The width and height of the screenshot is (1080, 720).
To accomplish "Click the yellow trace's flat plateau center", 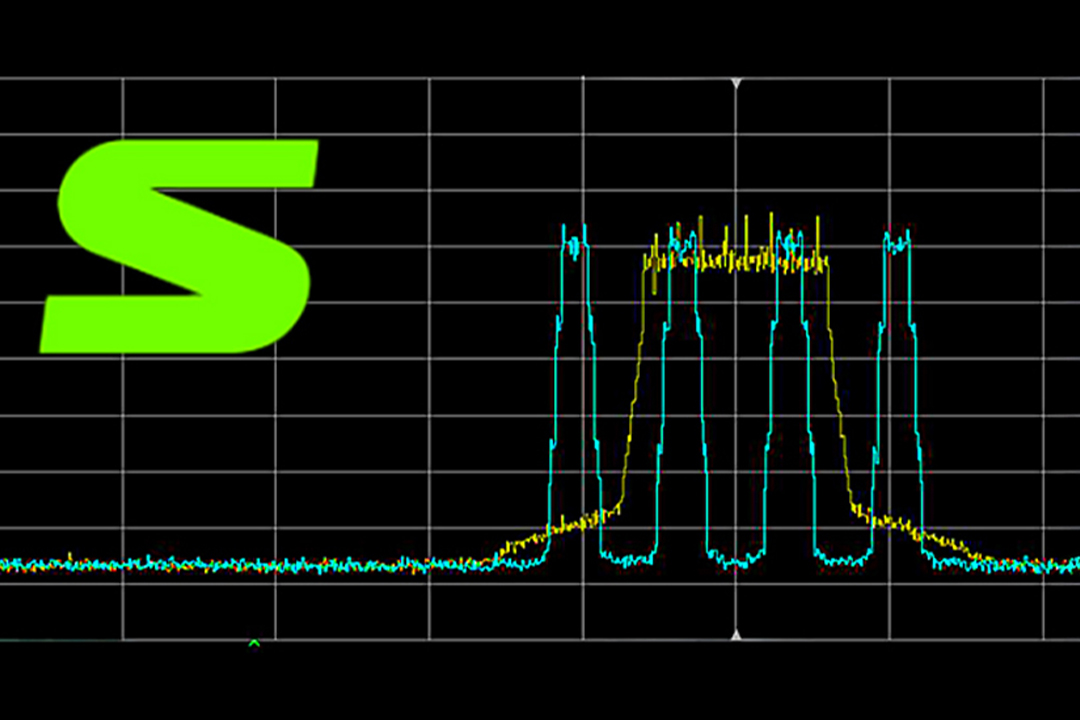I will (736, 262).
